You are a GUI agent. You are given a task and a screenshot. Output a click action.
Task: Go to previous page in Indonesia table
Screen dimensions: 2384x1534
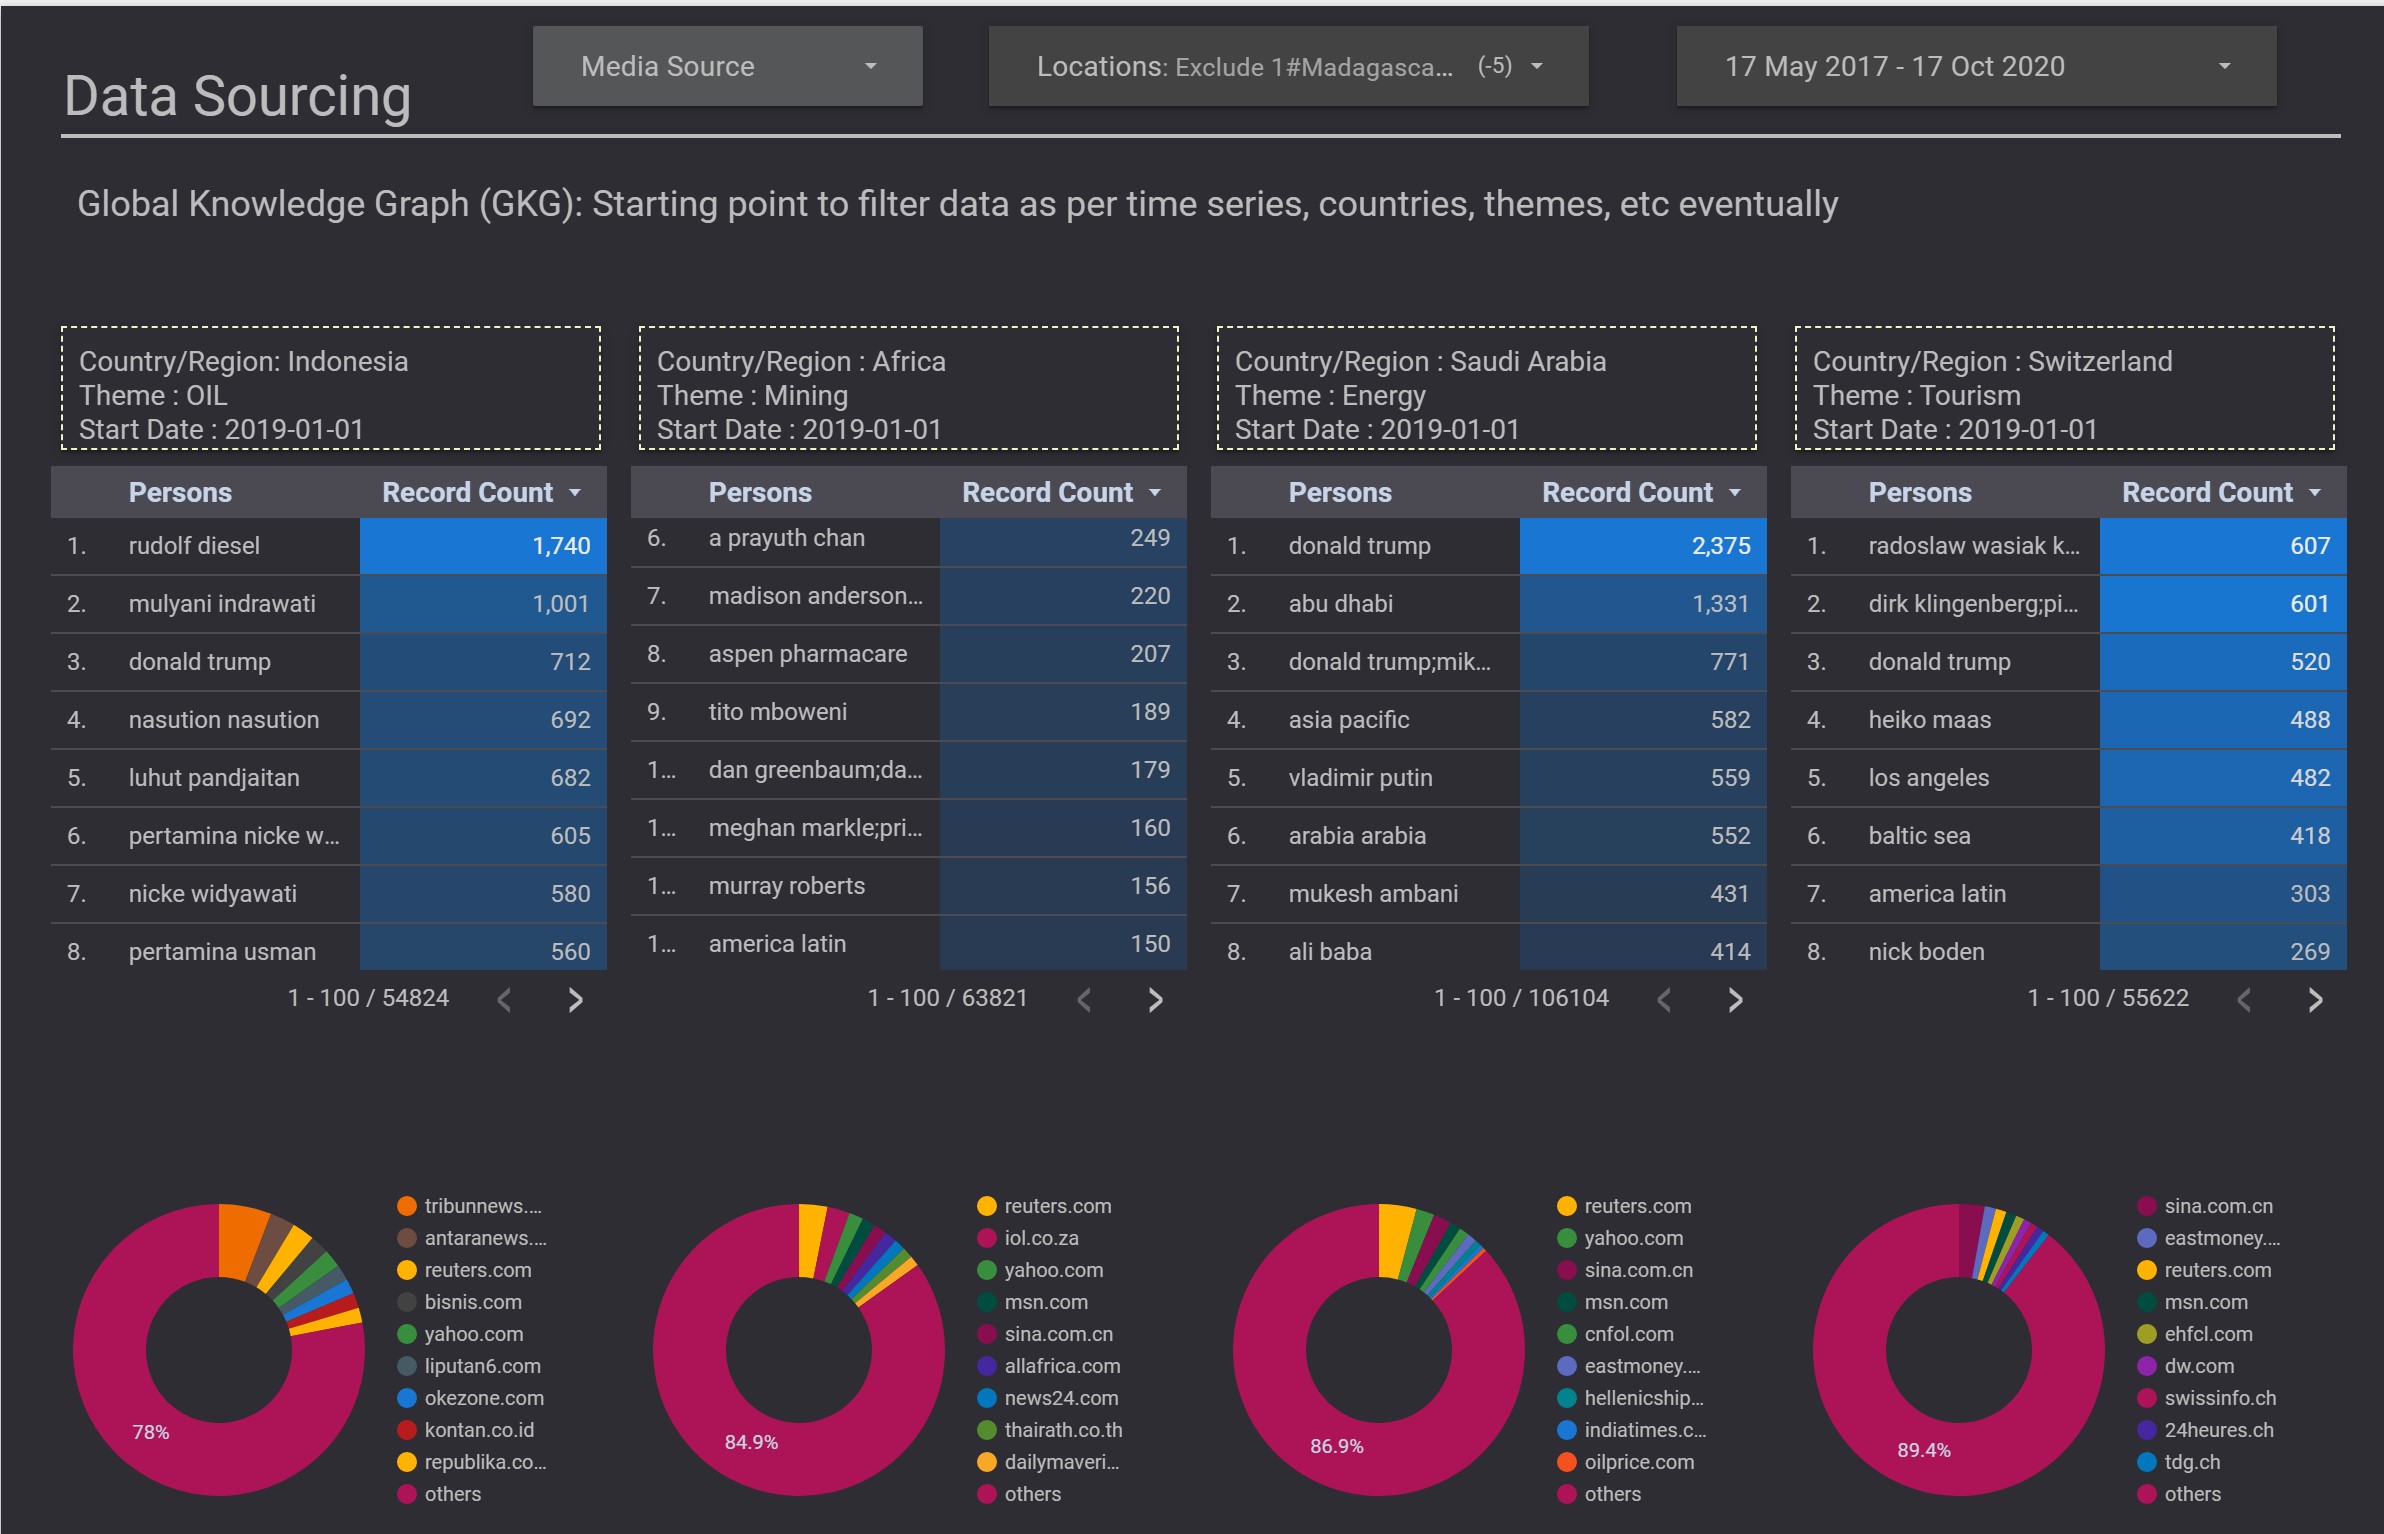[504, 1000]
